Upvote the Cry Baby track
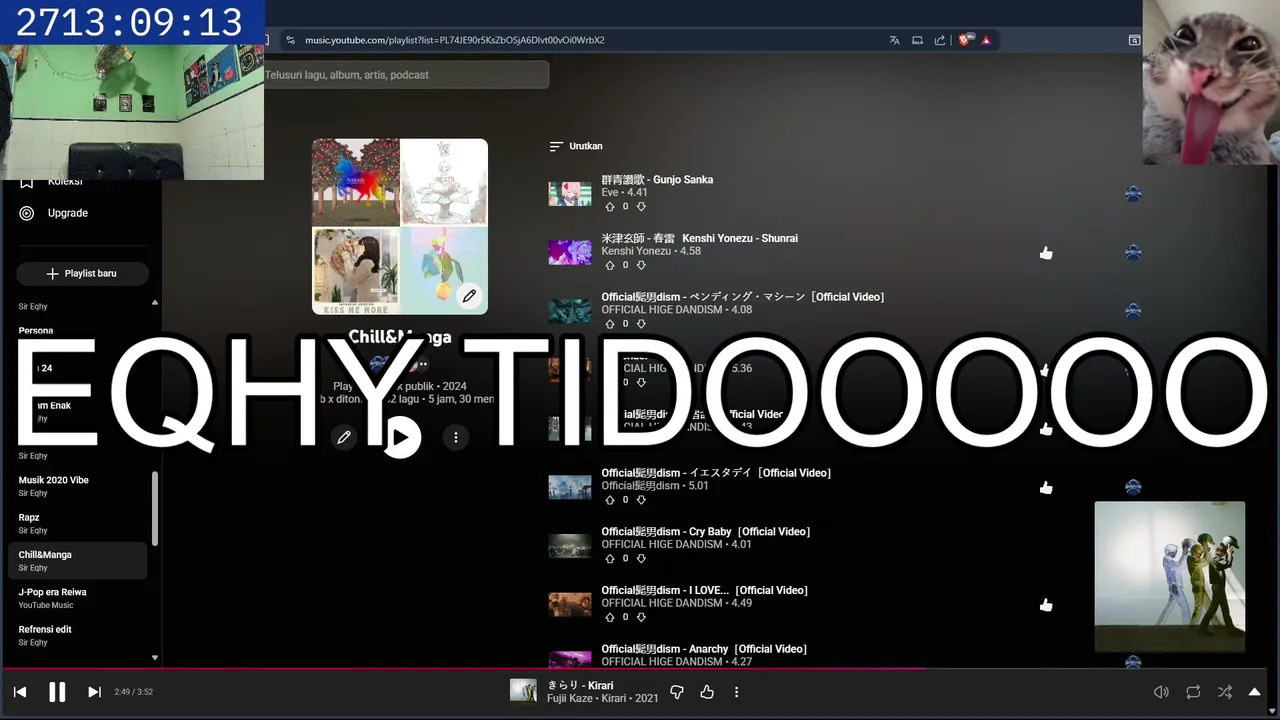Image resolution: width=1280 pixels, height=720 pixels. [x=610, y=559]
